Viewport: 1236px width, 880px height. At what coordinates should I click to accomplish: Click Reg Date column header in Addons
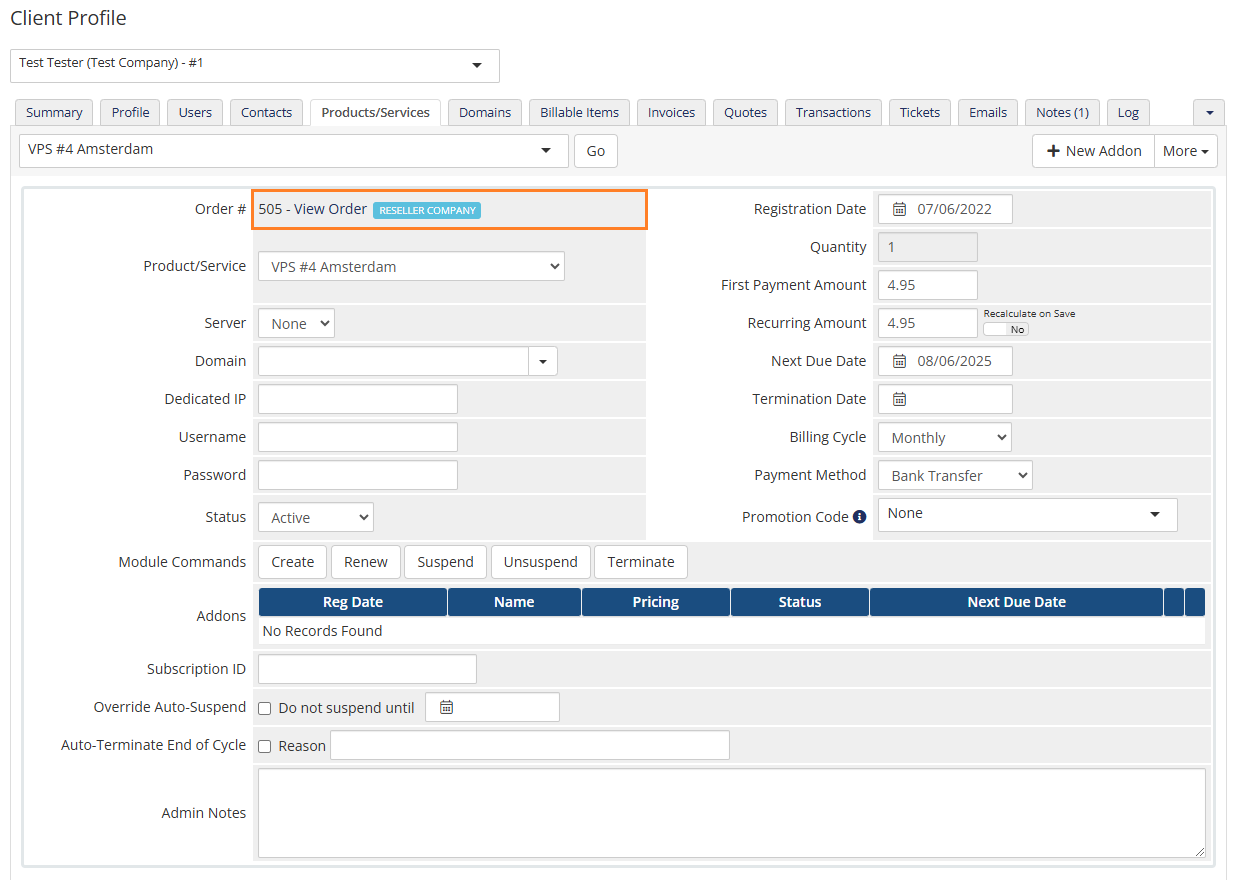tap(353, 602)
